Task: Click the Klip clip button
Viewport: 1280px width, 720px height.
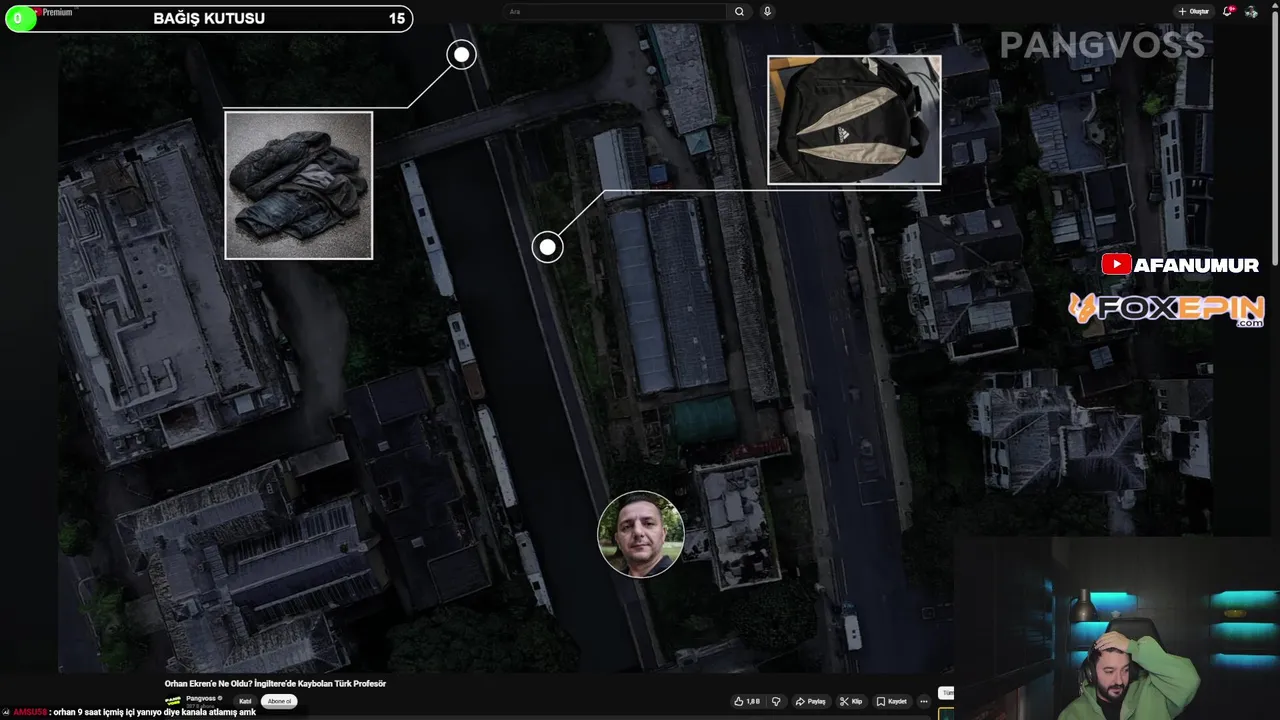Action: 851,701
